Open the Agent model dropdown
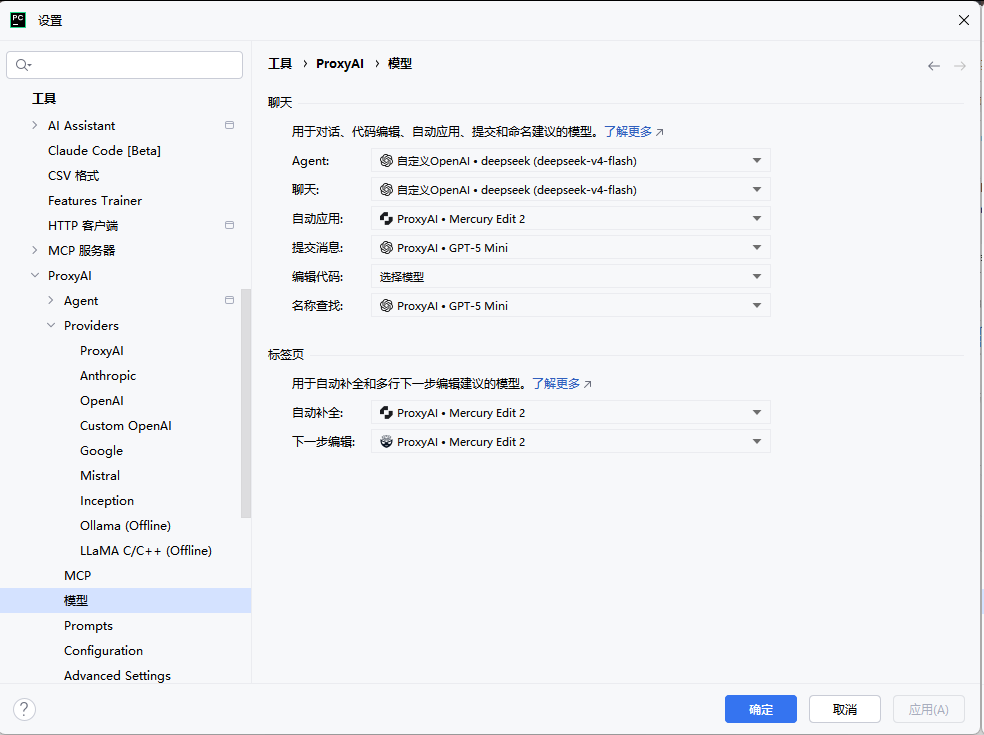Image resolution: width=984 pixels, height=735 pixels. point(570,161)
